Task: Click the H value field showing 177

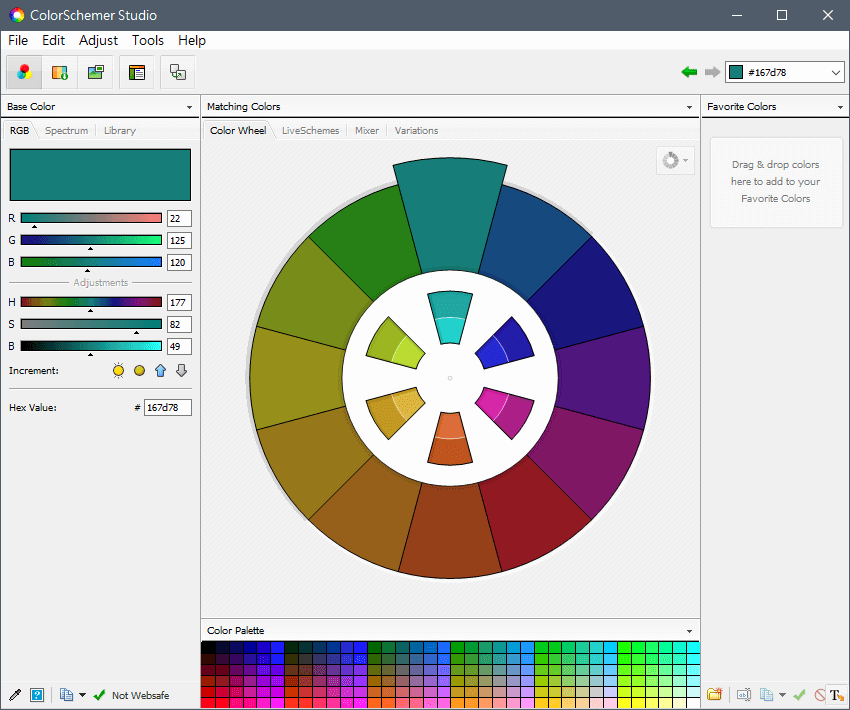Action: [x=179, y=302]
